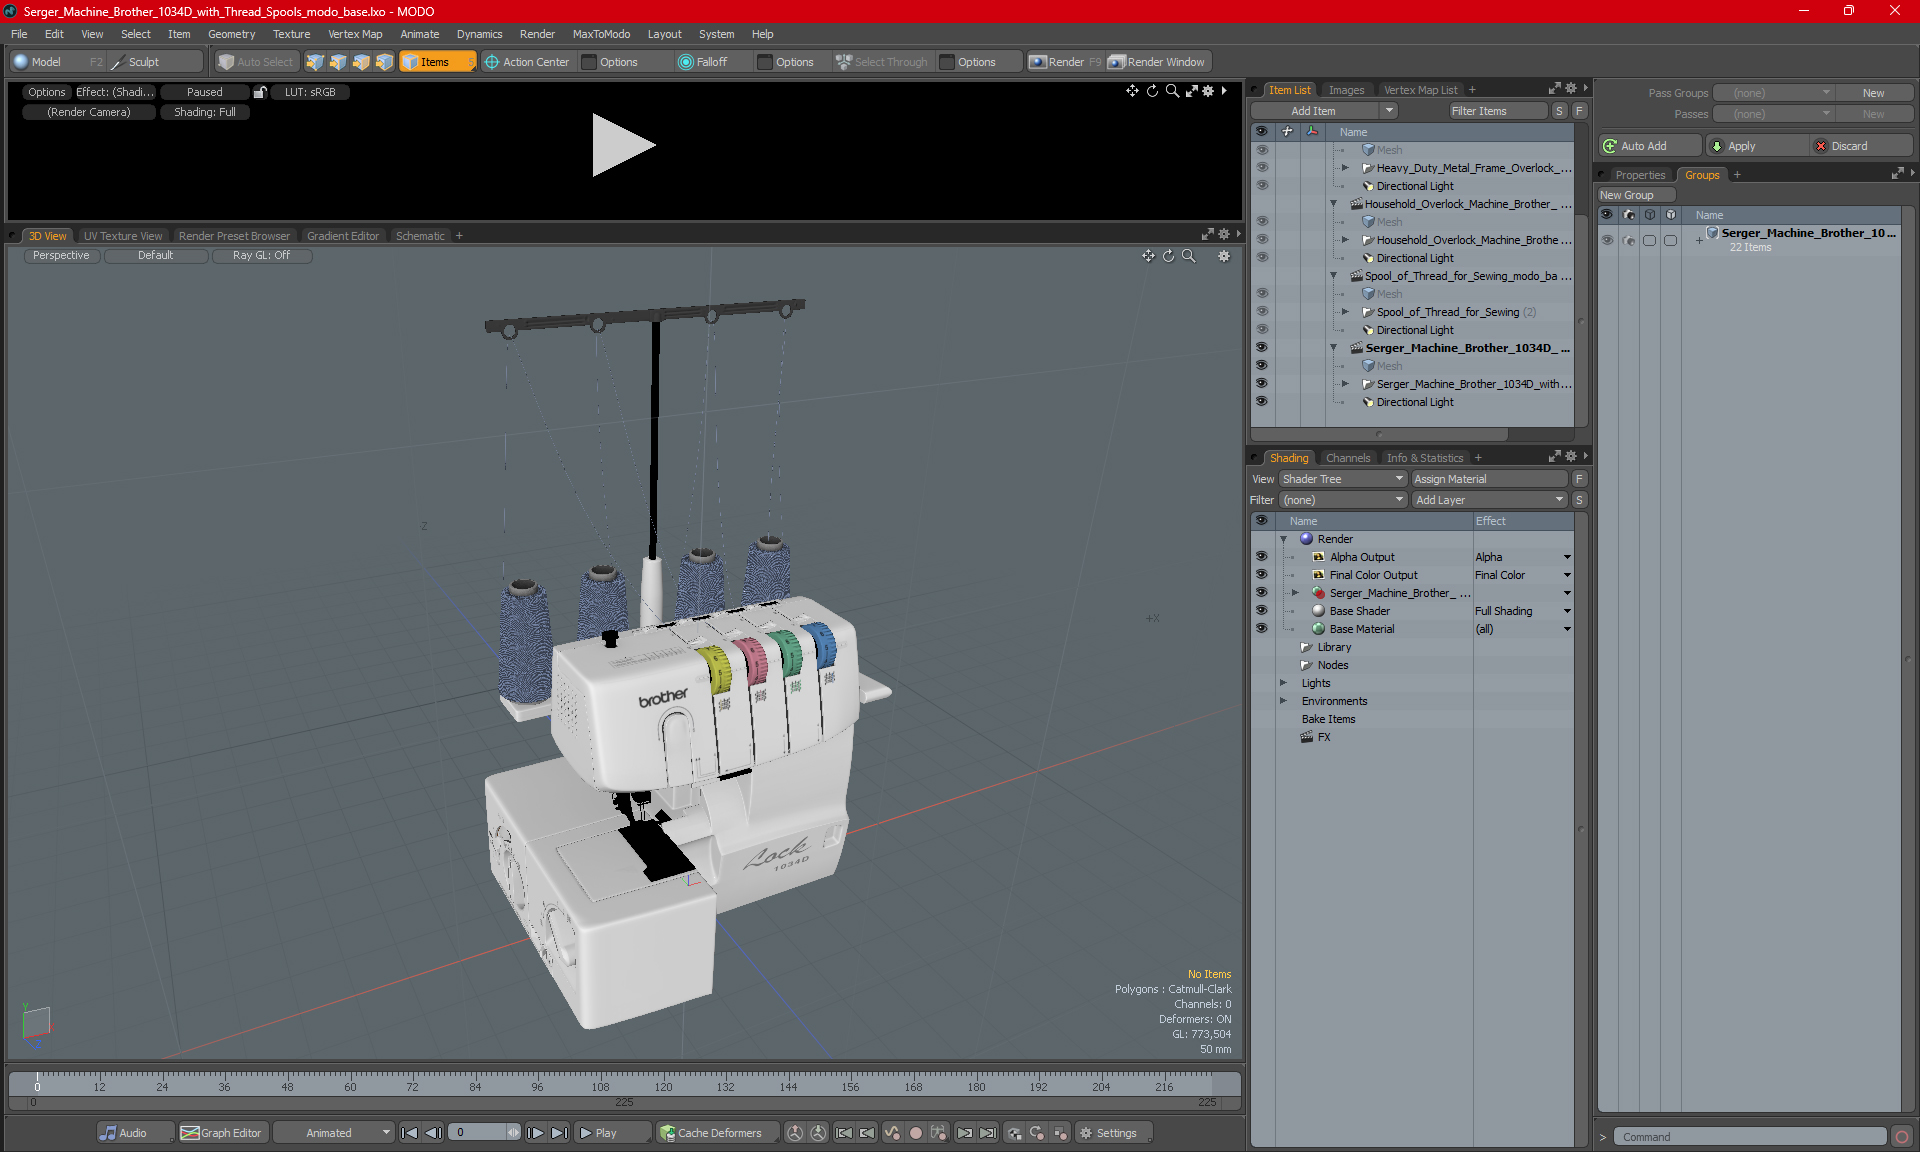Click the Auto Add button
The height and width of the screenshot is (1152, 1920).
[x=1649, y=146]
